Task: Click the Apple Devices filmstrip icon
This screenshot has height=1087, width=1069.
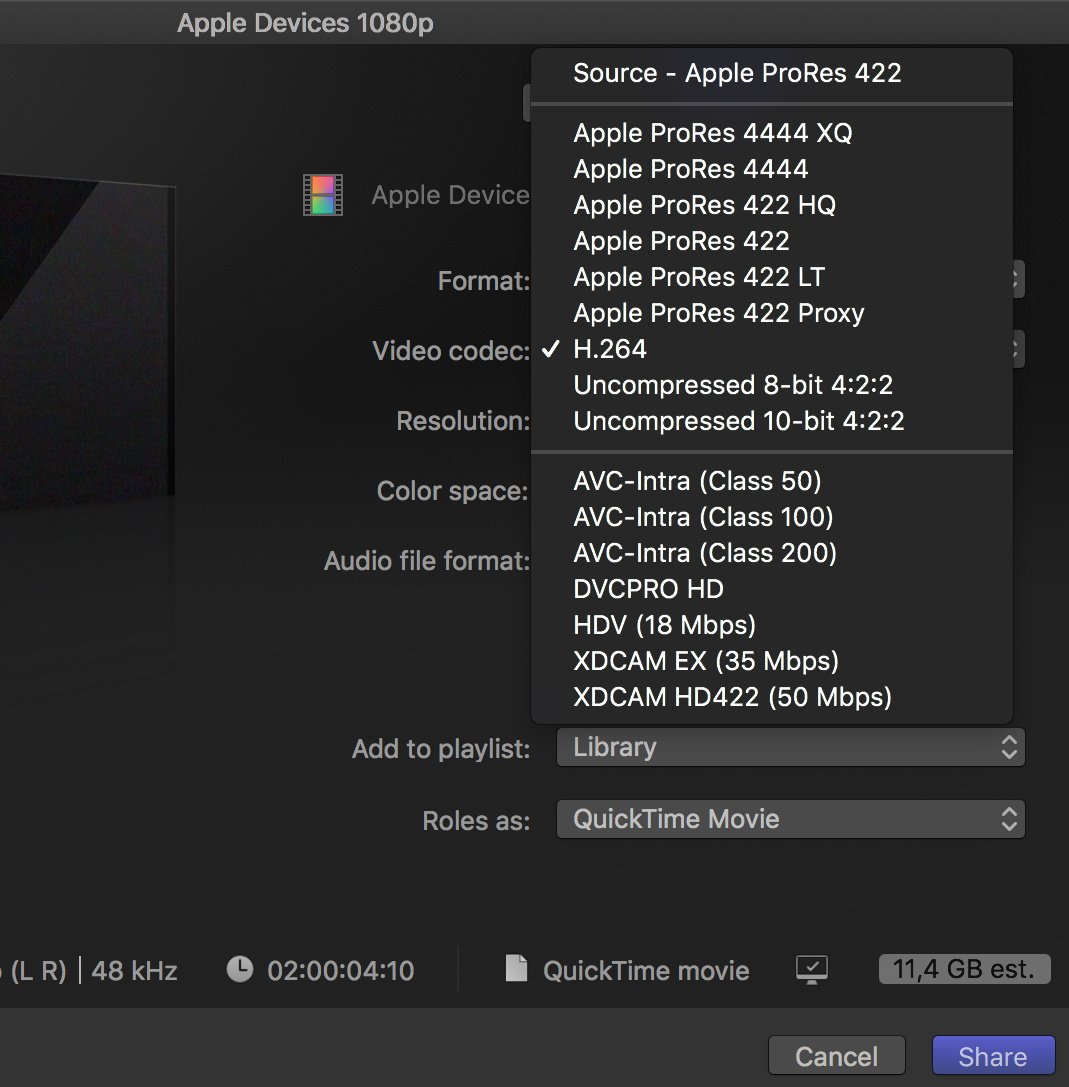Action: [323, 195]
